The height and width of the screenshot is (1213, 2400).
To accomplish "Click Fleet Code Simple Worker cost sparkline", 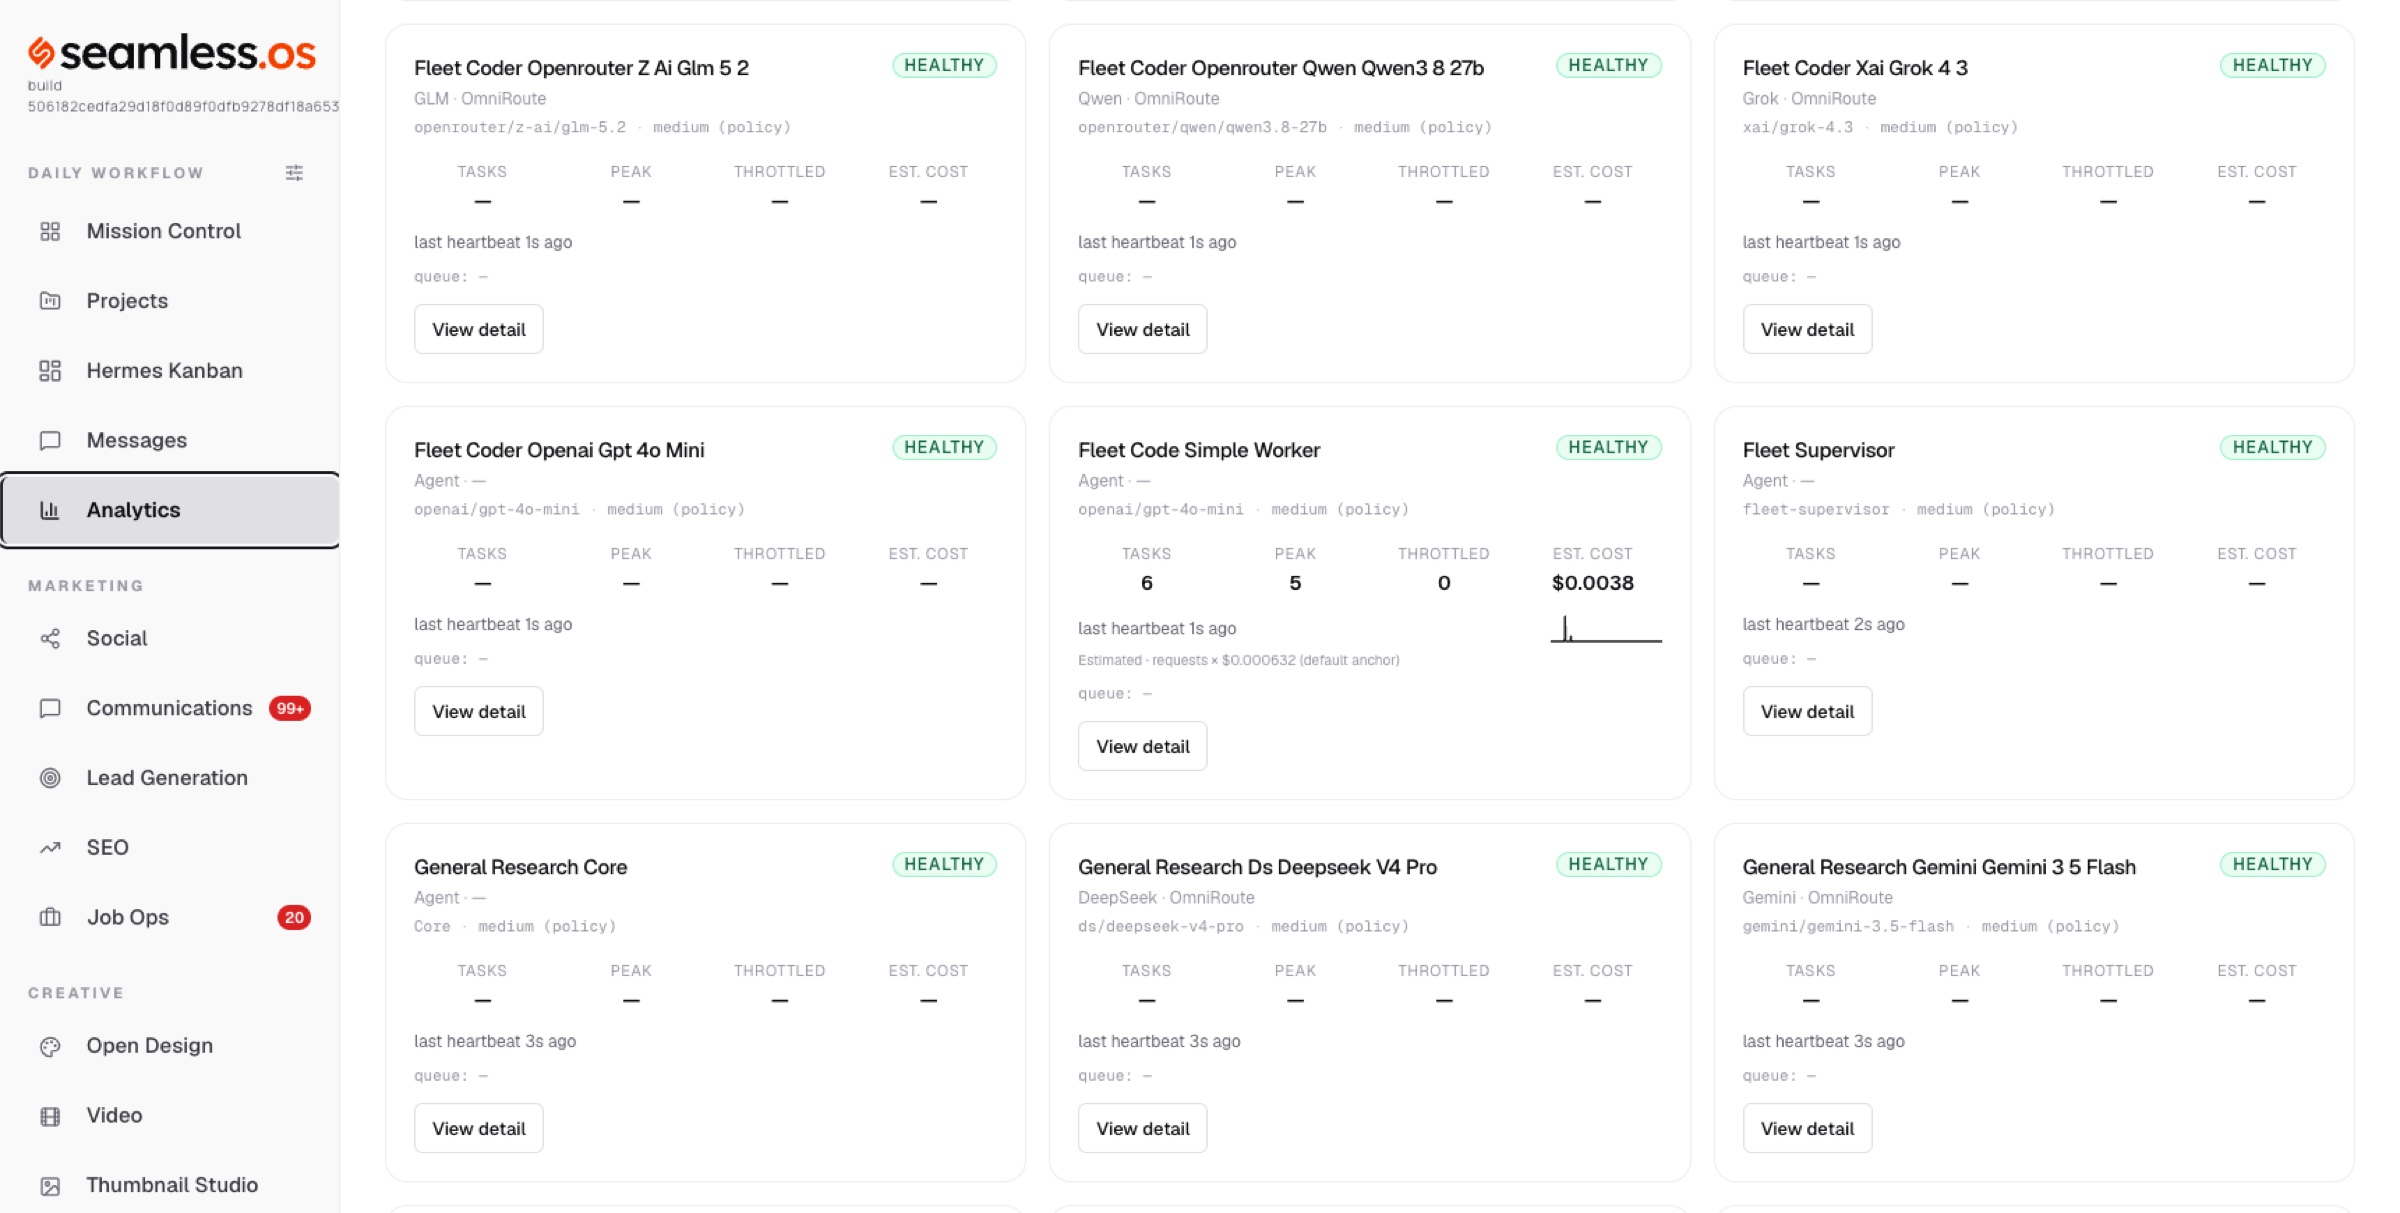I will [x=1606, y=629].
